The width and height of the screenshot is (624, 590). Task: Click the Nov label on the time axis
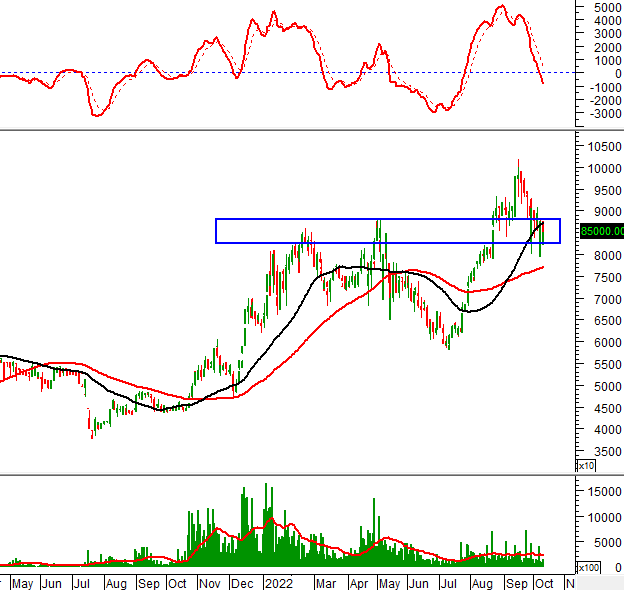pyautogui.click(x=209, y=584)
